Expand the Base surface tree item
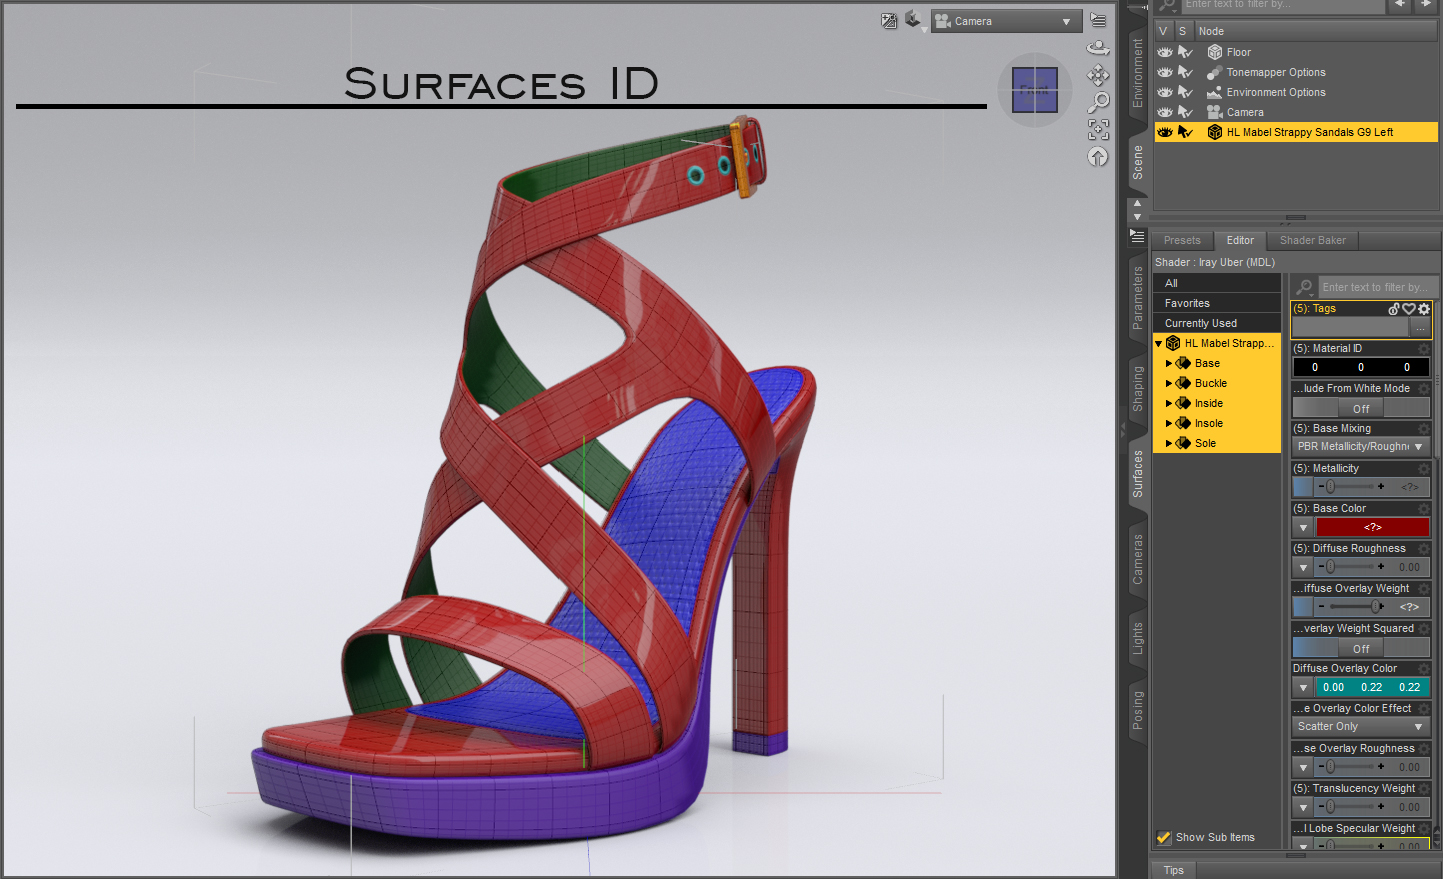Viewport: 1443px width, 879px height. (1169, 363)
